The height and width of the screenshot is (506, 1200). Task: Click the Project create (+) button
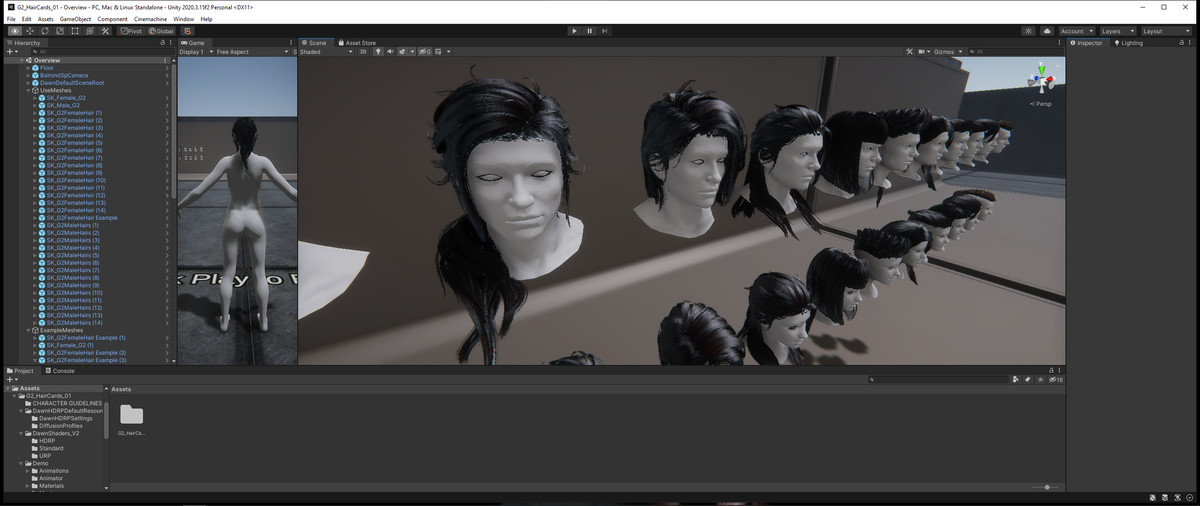coord(11,379)
